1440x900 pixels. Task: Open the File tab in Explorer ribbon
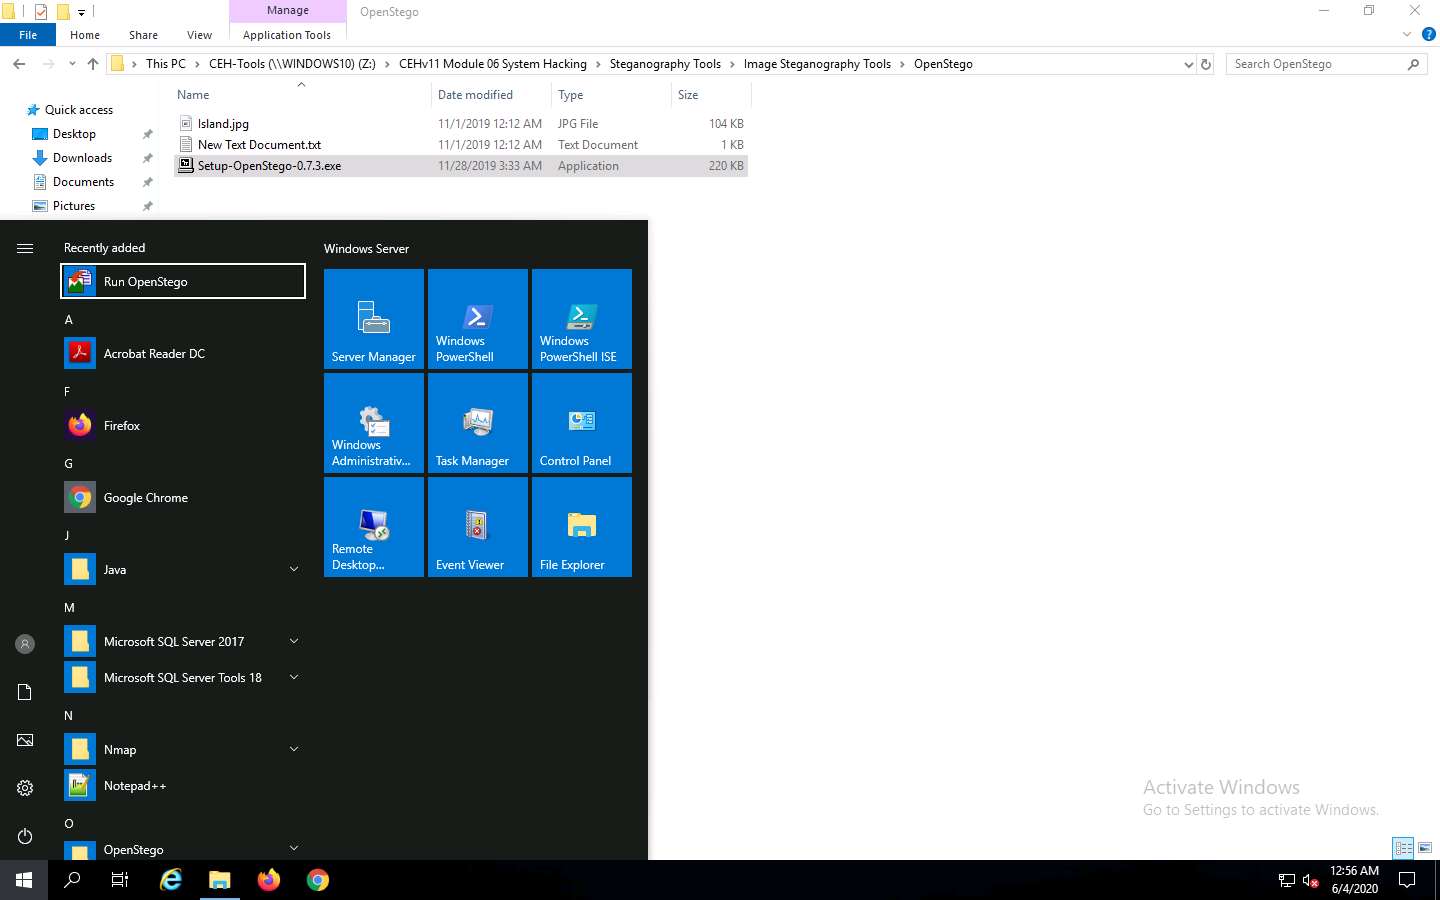28,35
